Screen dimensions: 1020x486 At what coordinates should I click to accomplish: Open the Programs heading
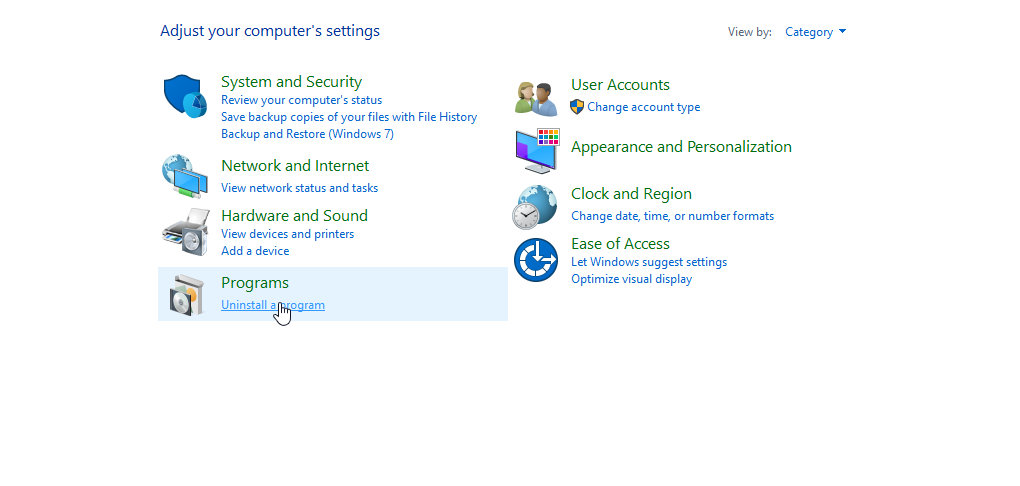254,283
